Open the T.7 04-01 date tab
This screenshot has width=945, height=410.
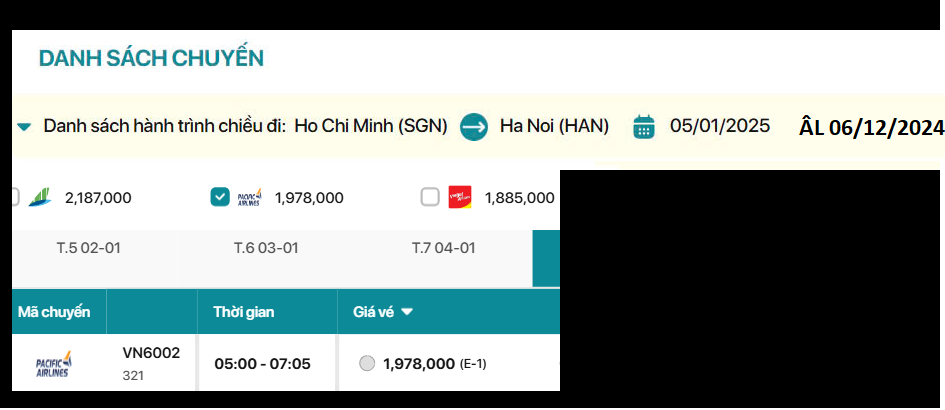(443, 248)
